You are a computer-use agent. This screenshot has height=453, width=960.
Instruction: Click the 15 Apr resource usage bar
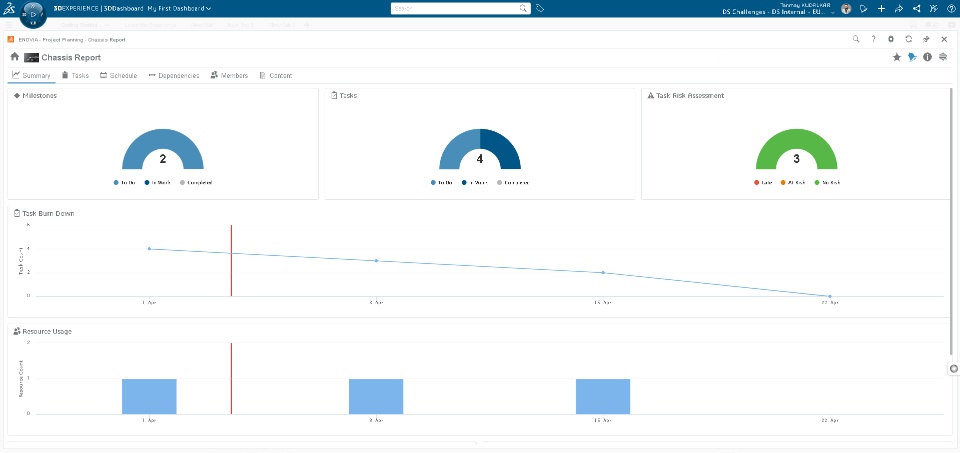(x=603, y=397)
